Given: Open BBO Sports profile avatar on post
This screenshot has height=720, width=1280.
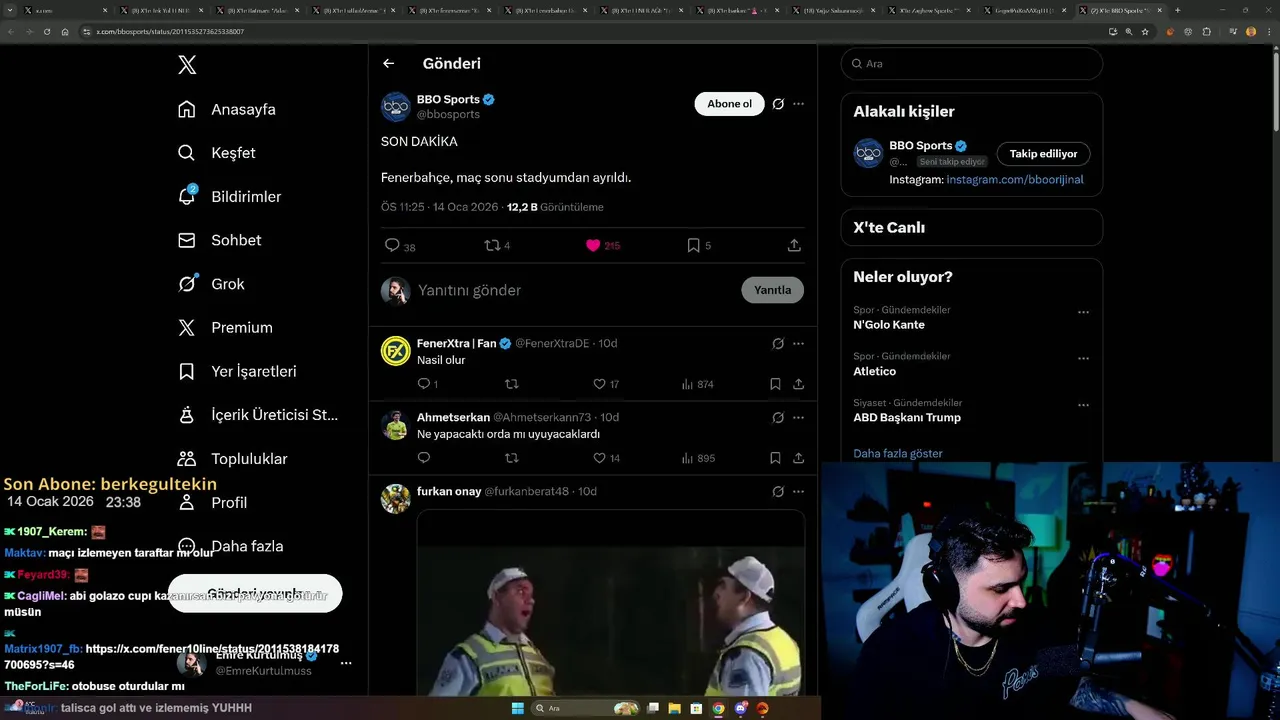Looking at the screenshot, I should pos(396,106).
